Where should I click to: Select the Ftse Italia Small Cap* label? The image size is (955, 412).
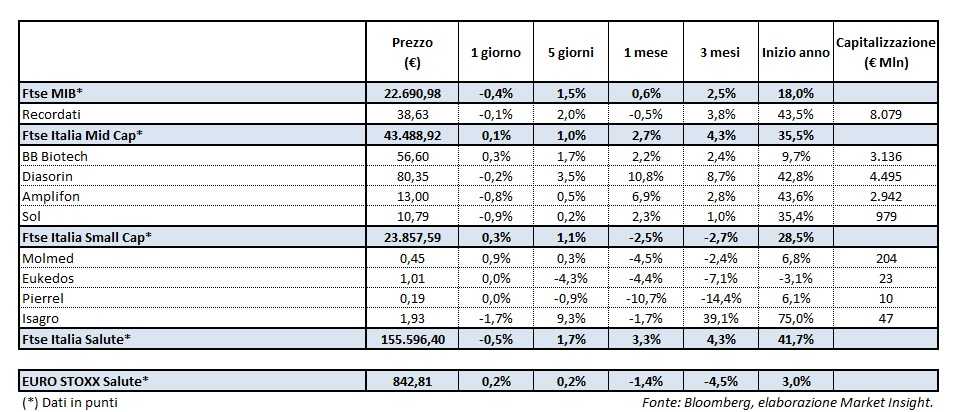[87, 238]
